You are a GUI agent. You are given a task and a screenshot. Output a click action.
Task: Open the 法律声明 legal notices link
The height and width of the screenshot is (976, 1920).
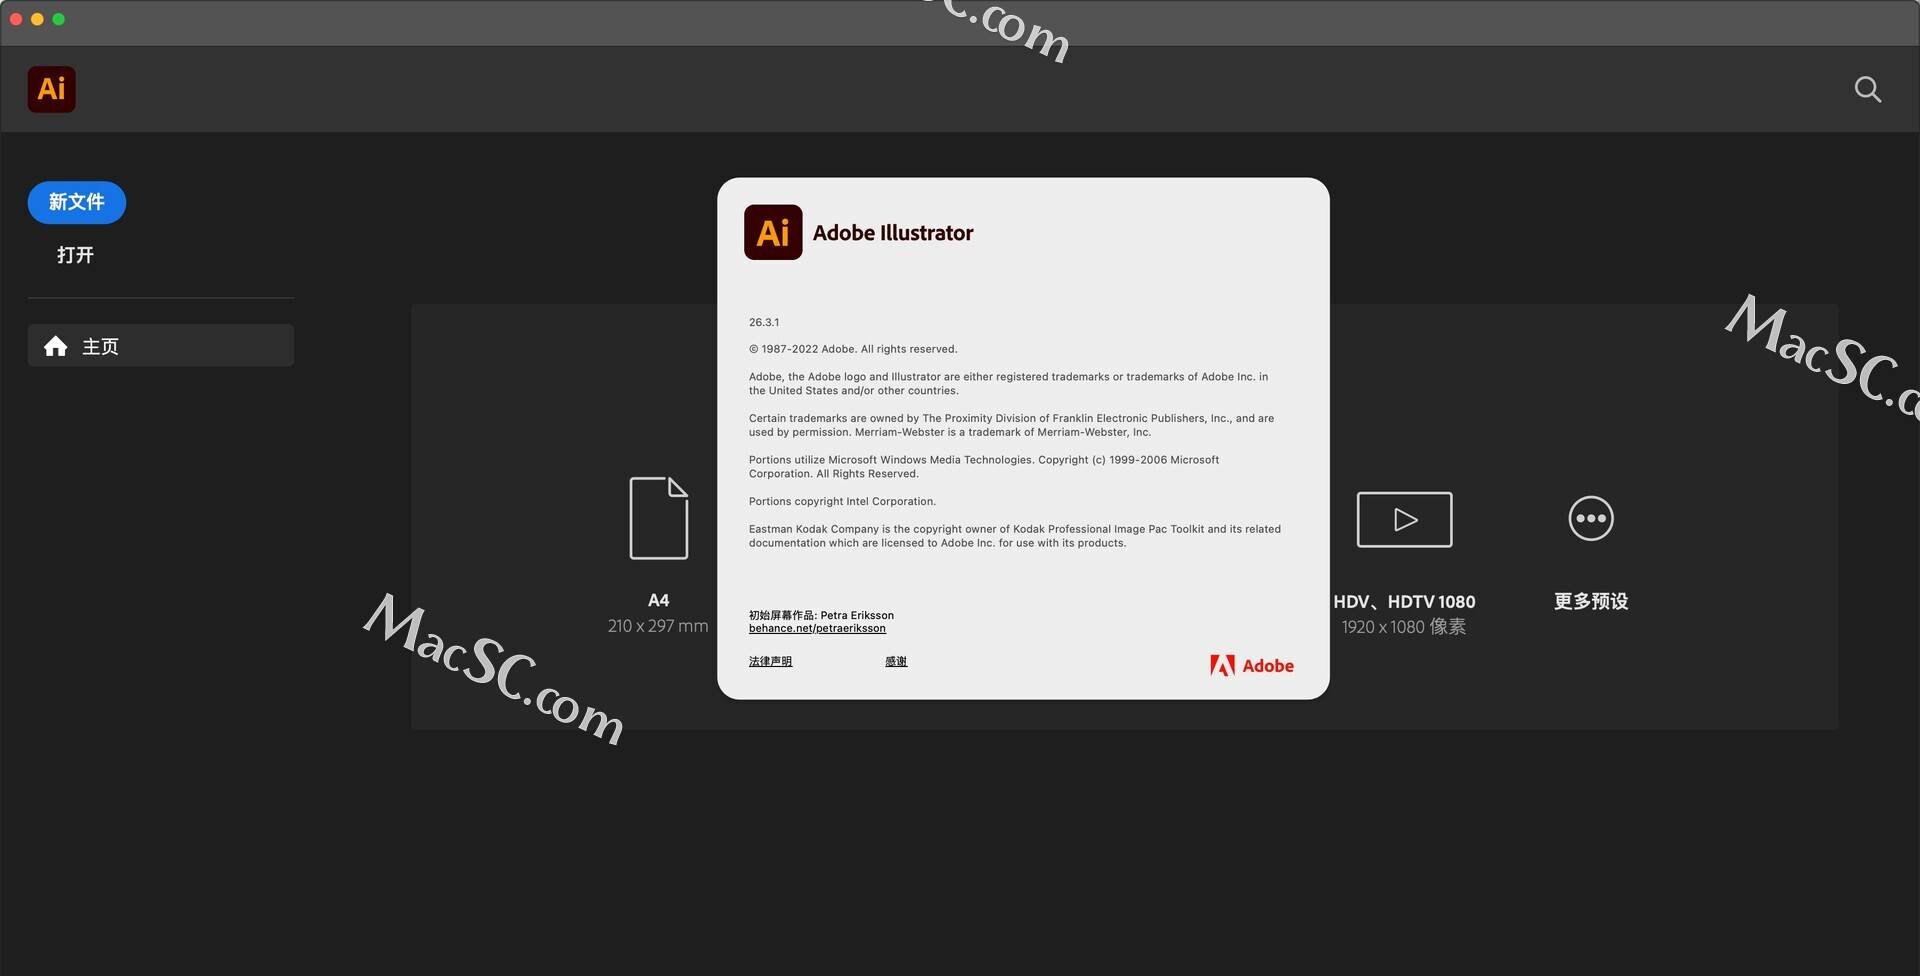[x=770, y=661]
